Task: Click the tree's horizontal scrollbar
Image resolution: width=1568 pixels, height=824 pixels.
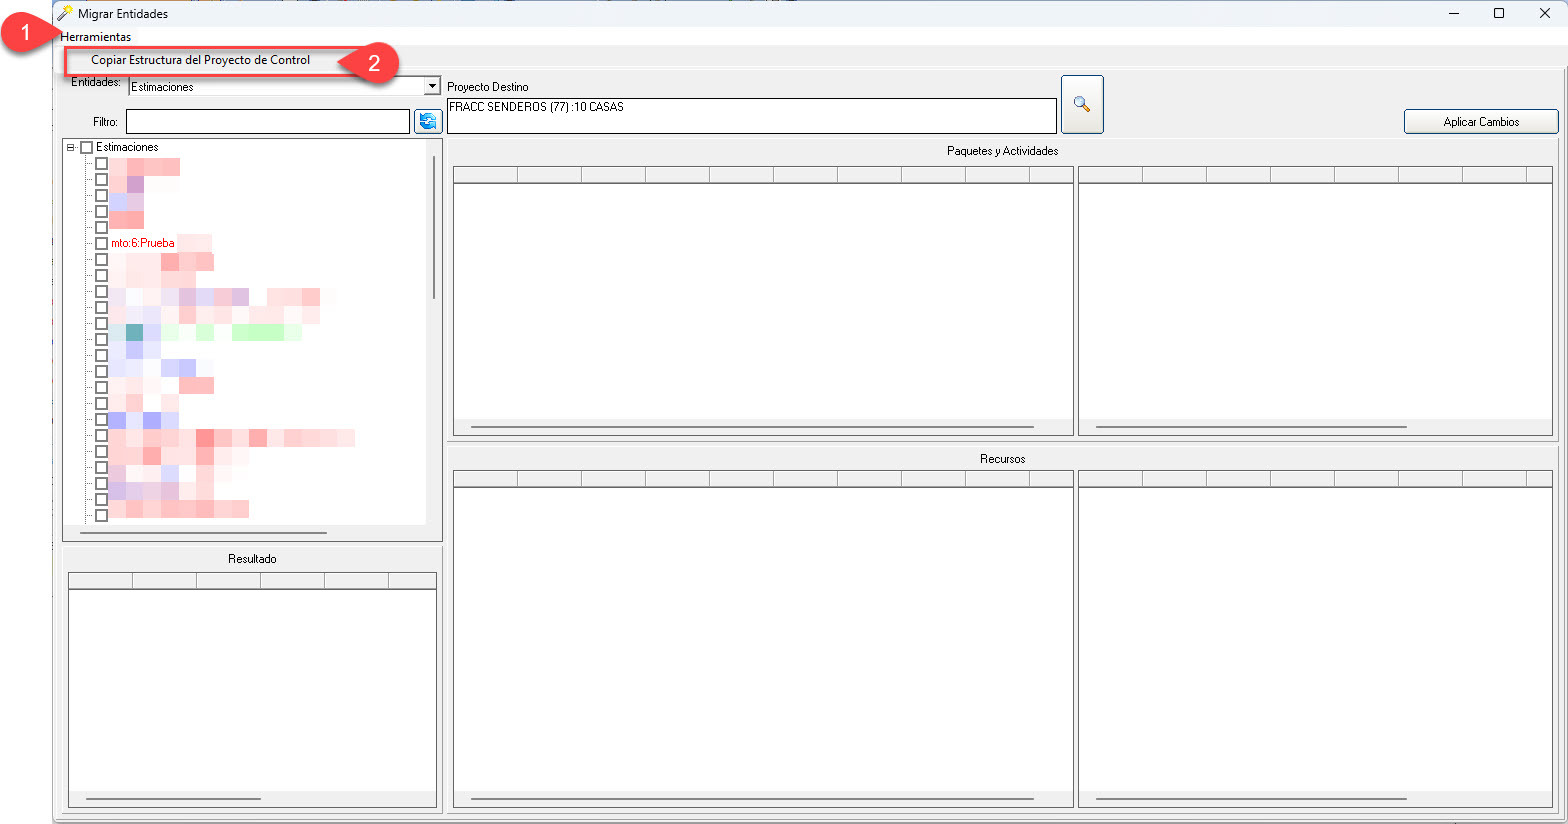Action: click(203, 533)
